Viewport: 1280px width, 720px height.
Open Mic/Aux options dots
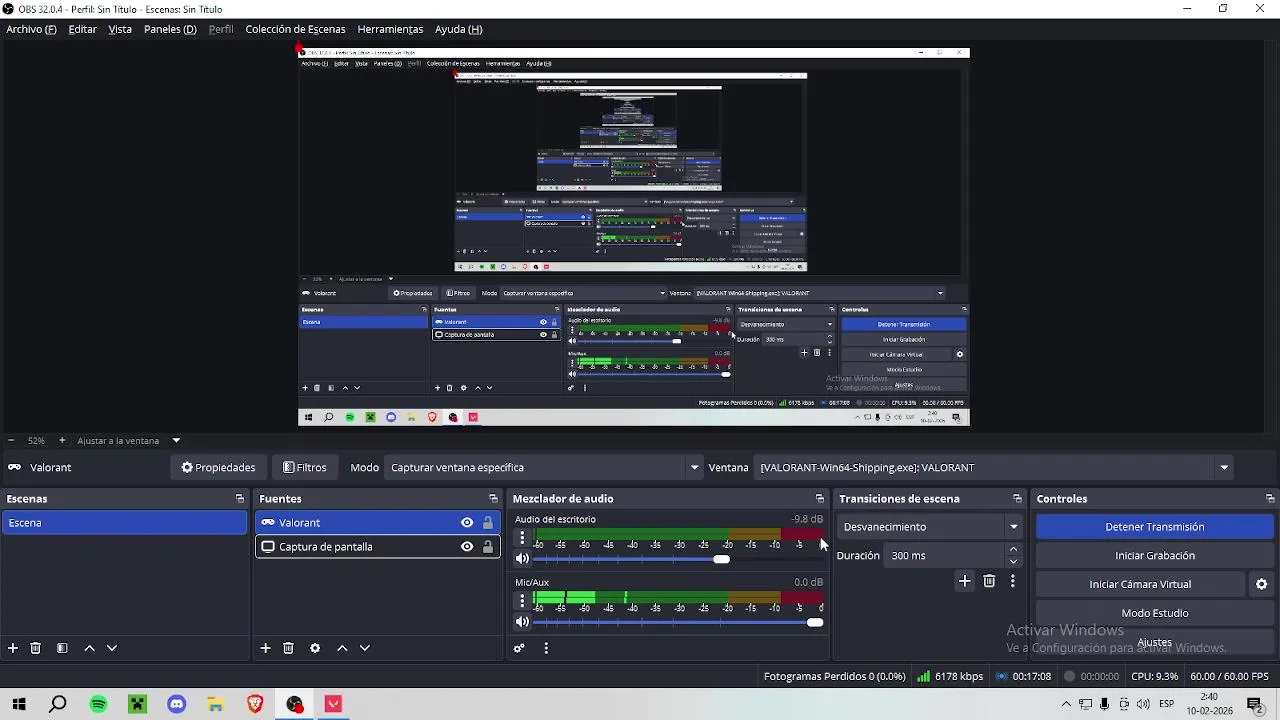point(521,601)
